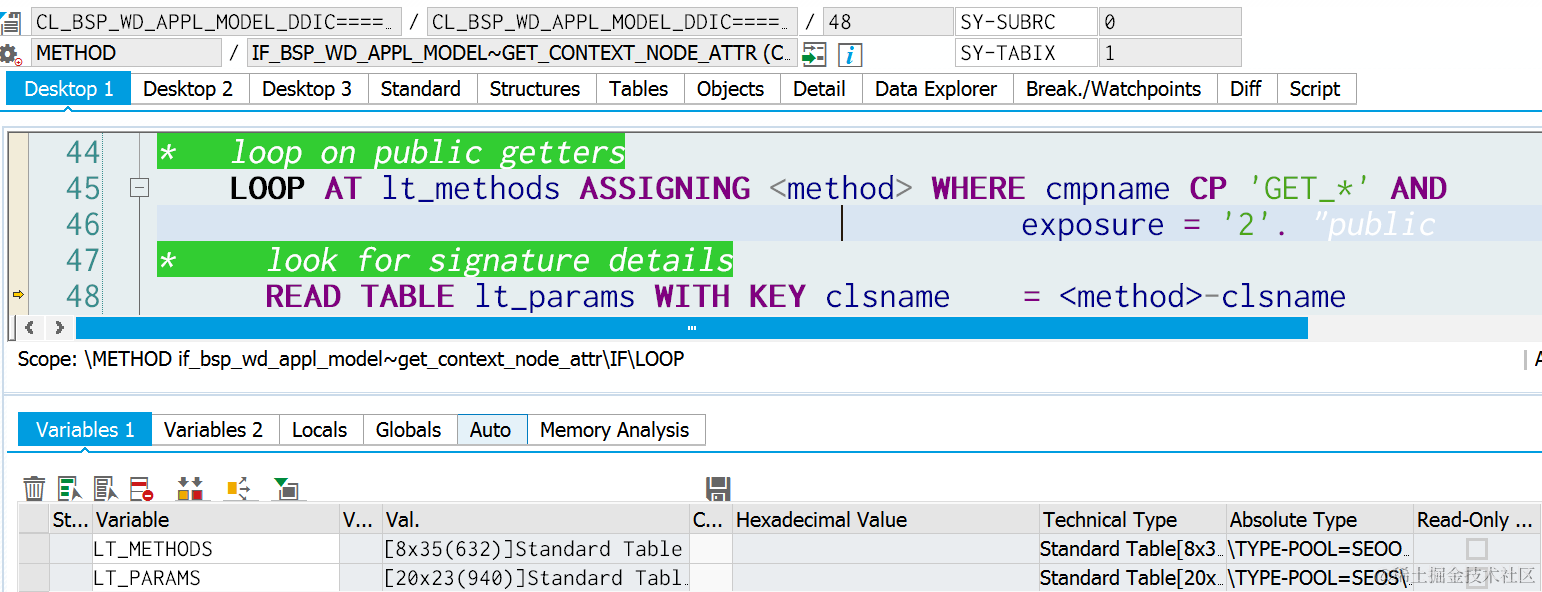1542x592 pixels.
Task: Open the Memory Analysis tab
Action: click(x=615, y=430)
